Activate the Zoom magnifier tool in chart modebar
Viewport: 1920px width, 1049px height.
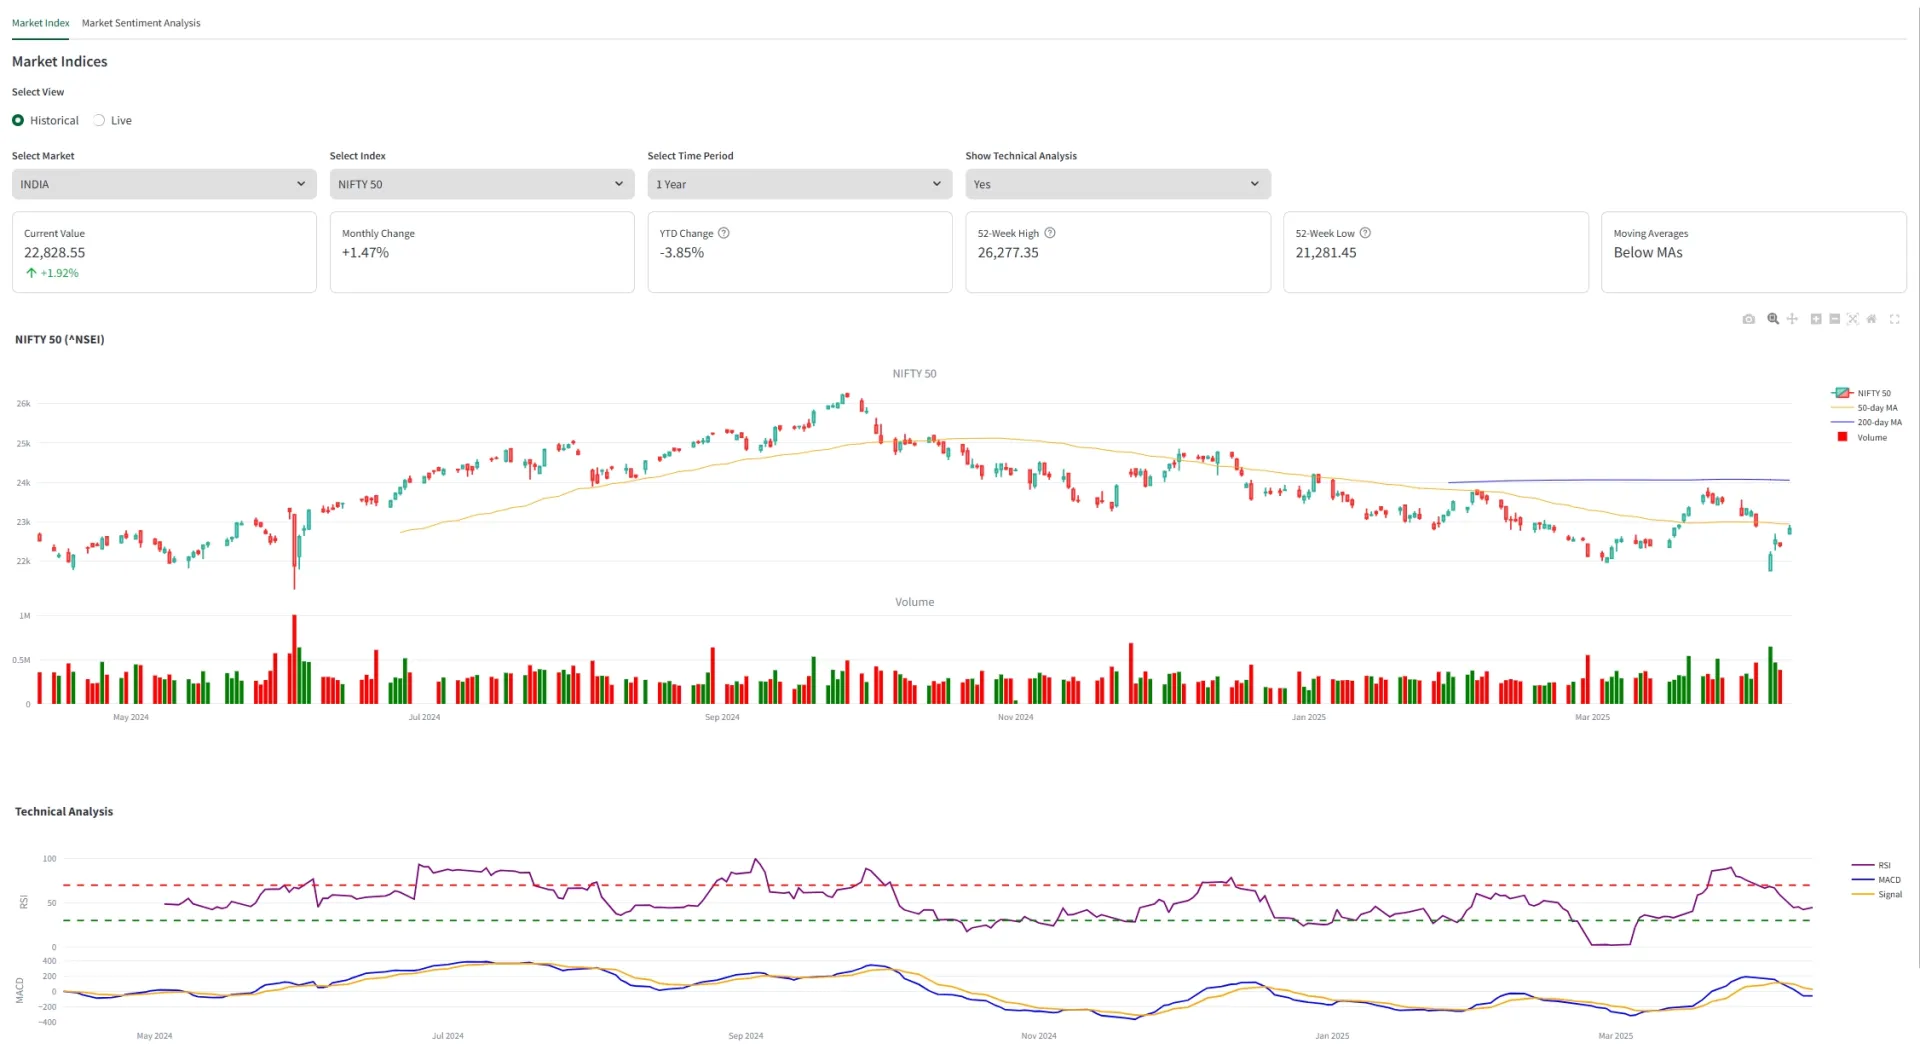coord(1773,319)
